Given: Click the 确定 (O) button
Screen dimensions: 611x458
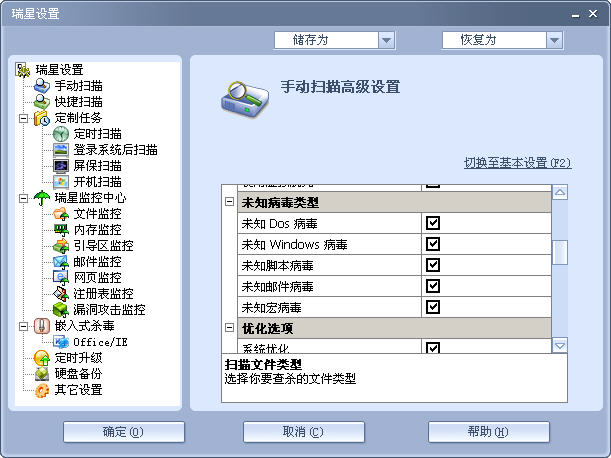Looking at the screenshot, I should click(x=124, y=432).
